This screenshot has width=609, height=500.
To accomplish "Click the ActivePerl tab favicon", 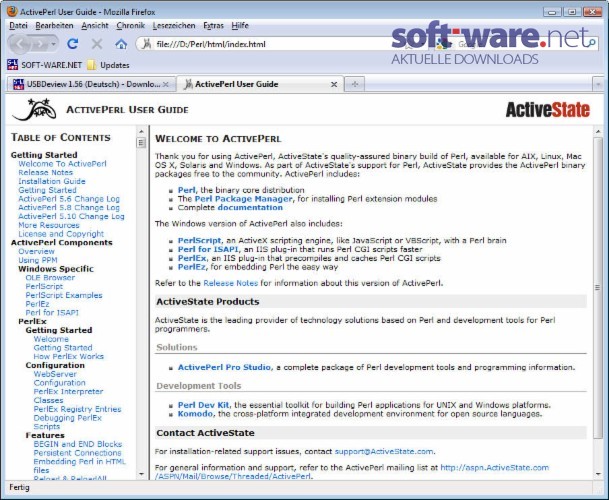I will click(x=188, y=84).
